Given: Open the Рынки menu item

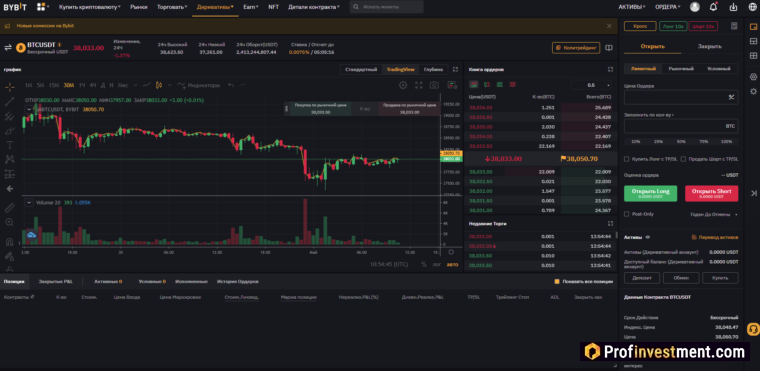Looking at the screenshot, I should click(x=139, y=7).
